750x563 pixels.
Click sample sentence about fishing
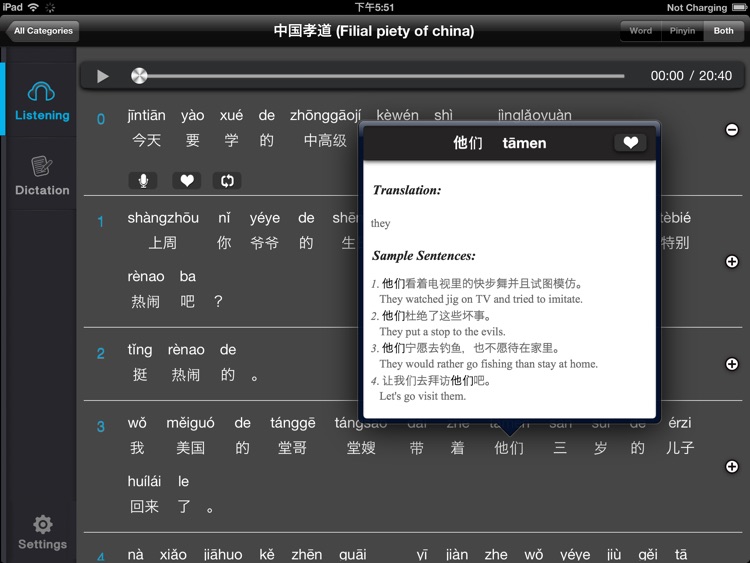[488, 364]
